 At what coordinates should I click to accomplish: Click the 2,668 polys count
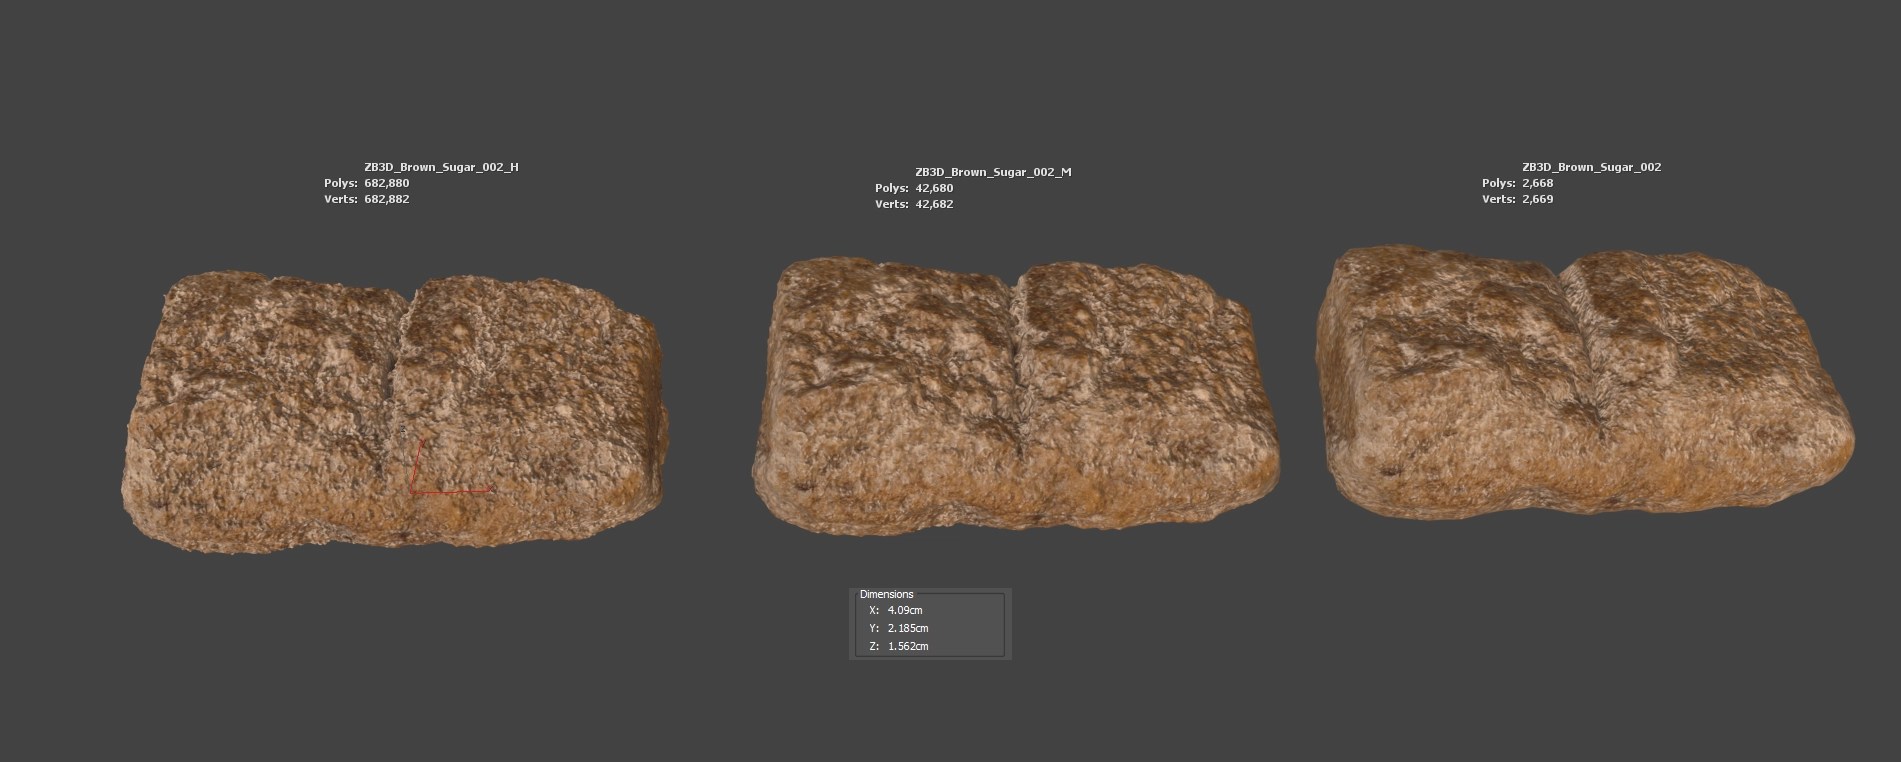coord(1536,183)
